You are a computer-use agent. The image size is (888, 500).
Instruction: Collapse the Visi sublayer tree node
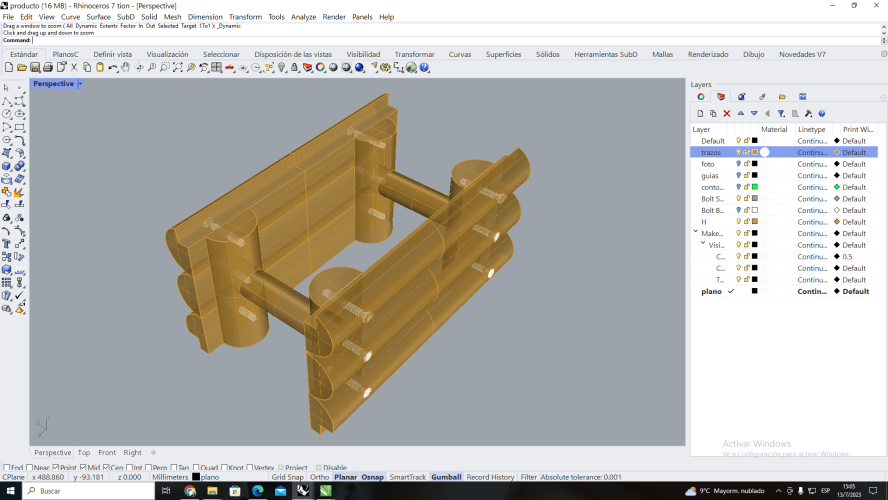(703, 245)
